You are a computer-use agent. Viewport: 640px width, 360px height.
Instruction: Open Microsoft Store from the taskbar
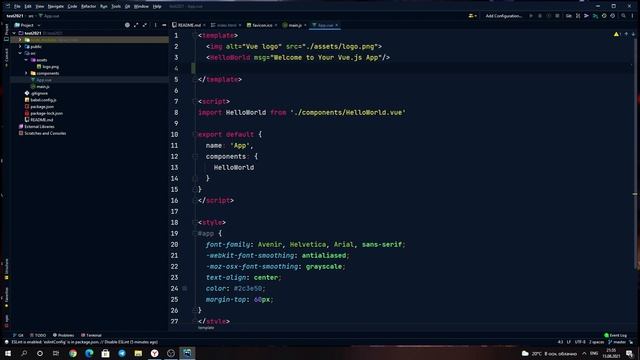(x=105, y=353)
